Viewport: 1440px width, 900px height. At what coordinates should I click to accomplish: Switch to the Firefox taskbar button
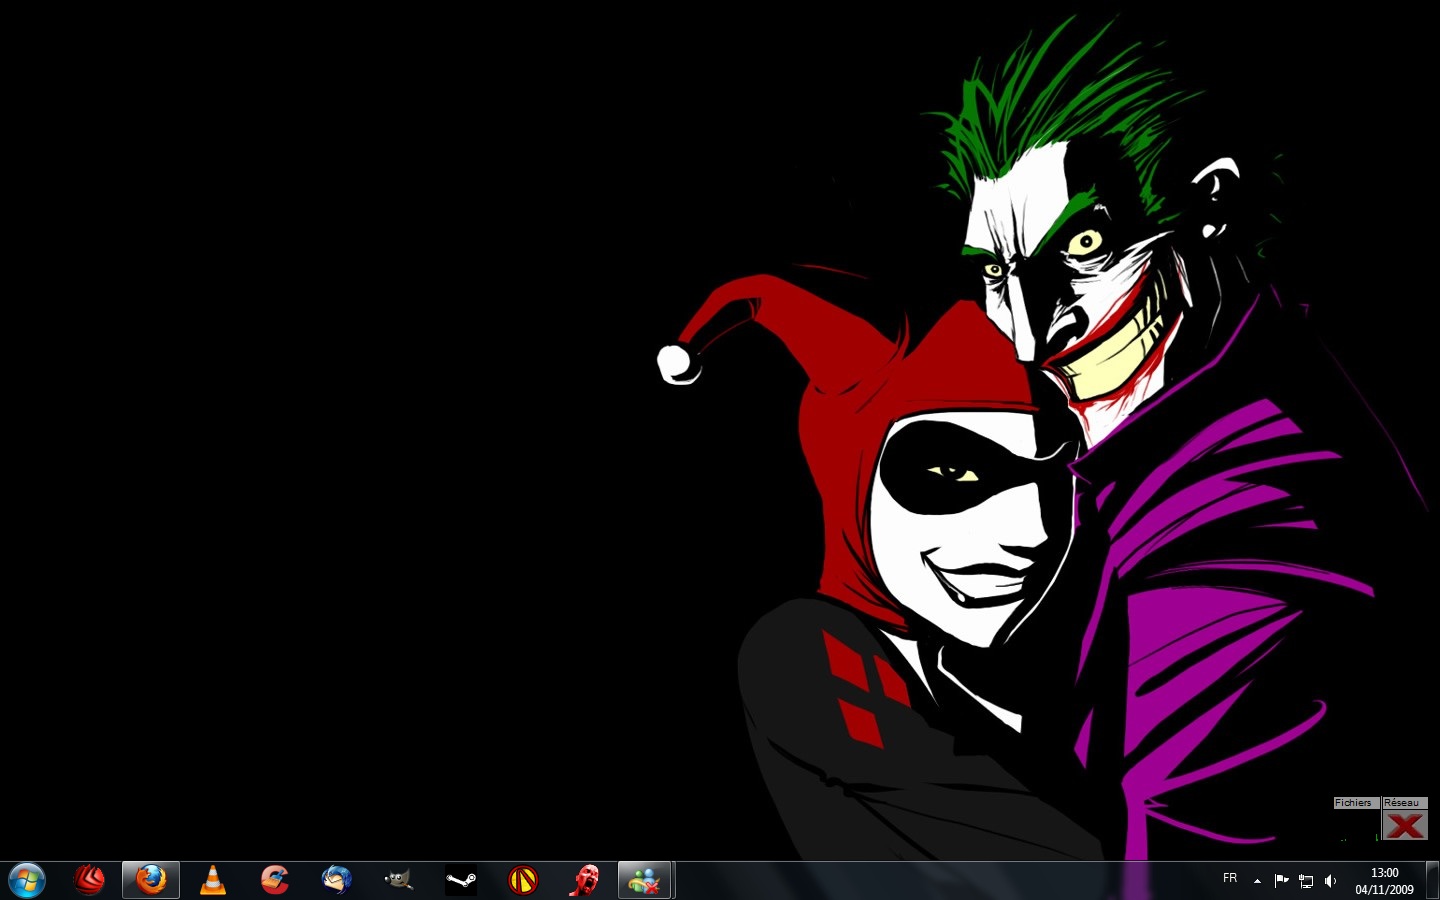click(x=151, y=880)
